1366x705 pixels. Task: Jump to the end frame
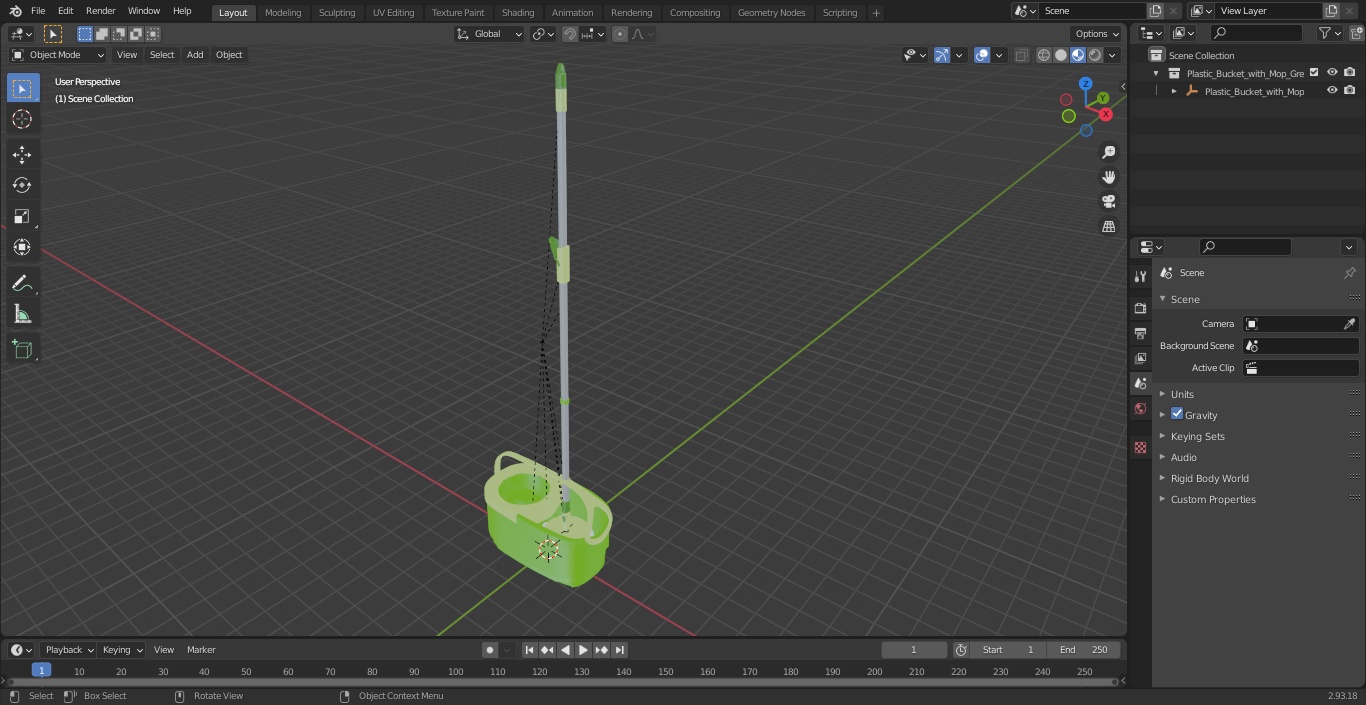click(619, 649)
